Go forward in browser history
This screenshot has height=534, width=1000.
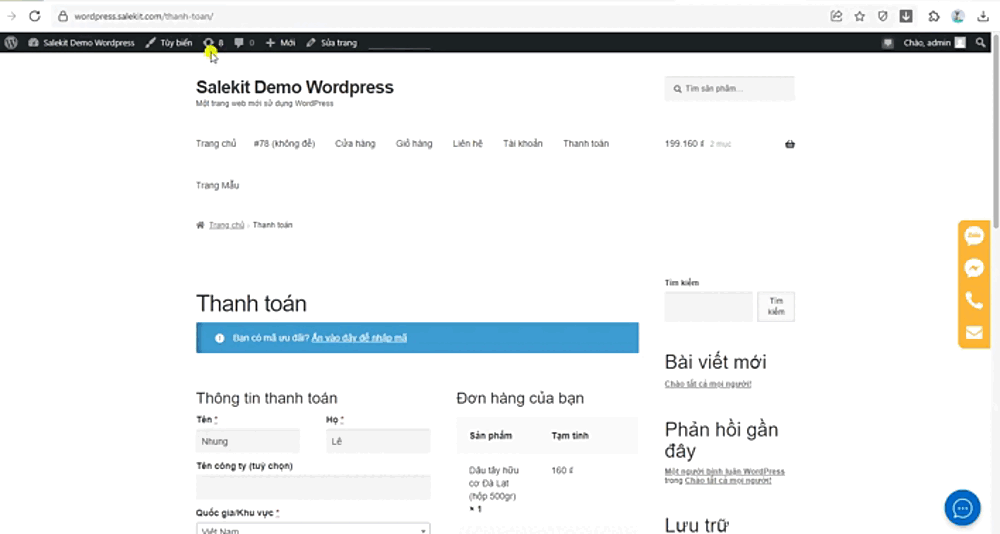11,16
